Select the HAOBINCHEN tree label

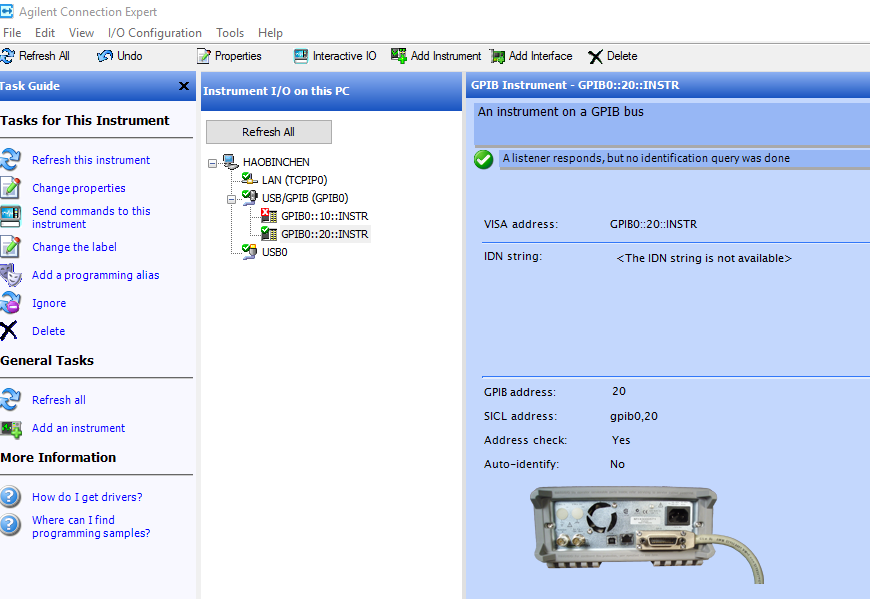coord(276,162)
